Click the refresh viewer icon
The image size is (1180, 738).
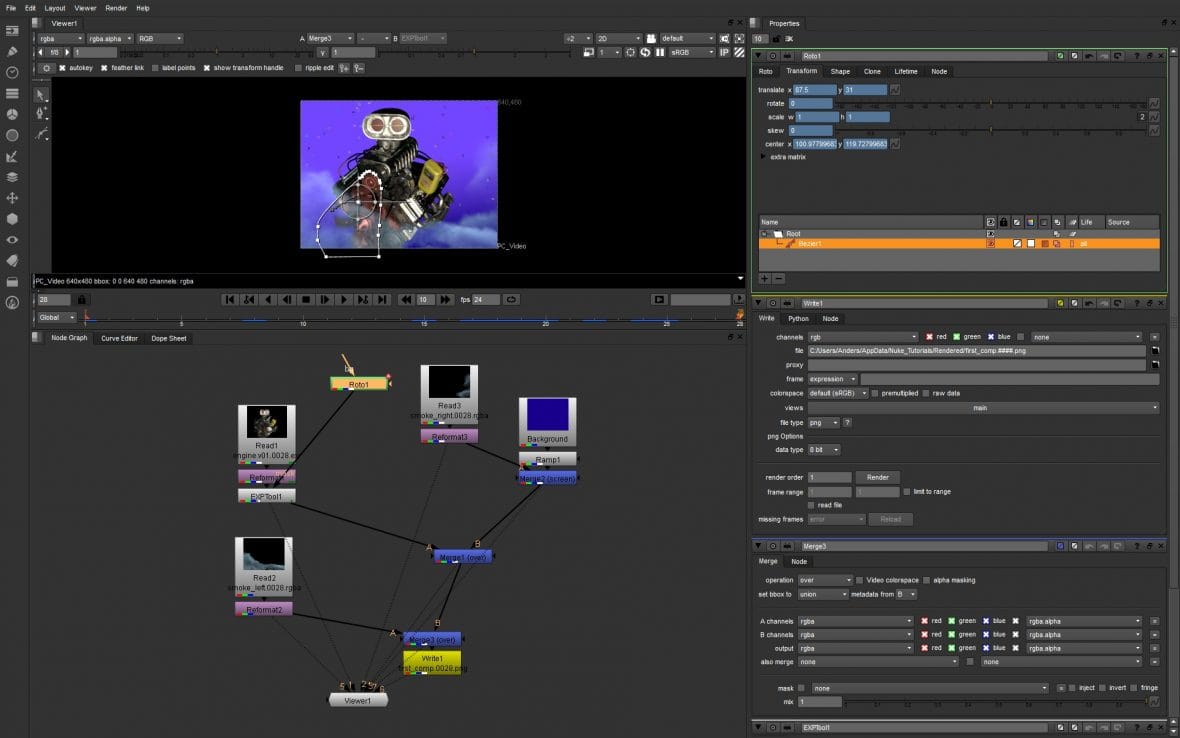(645, 53)
